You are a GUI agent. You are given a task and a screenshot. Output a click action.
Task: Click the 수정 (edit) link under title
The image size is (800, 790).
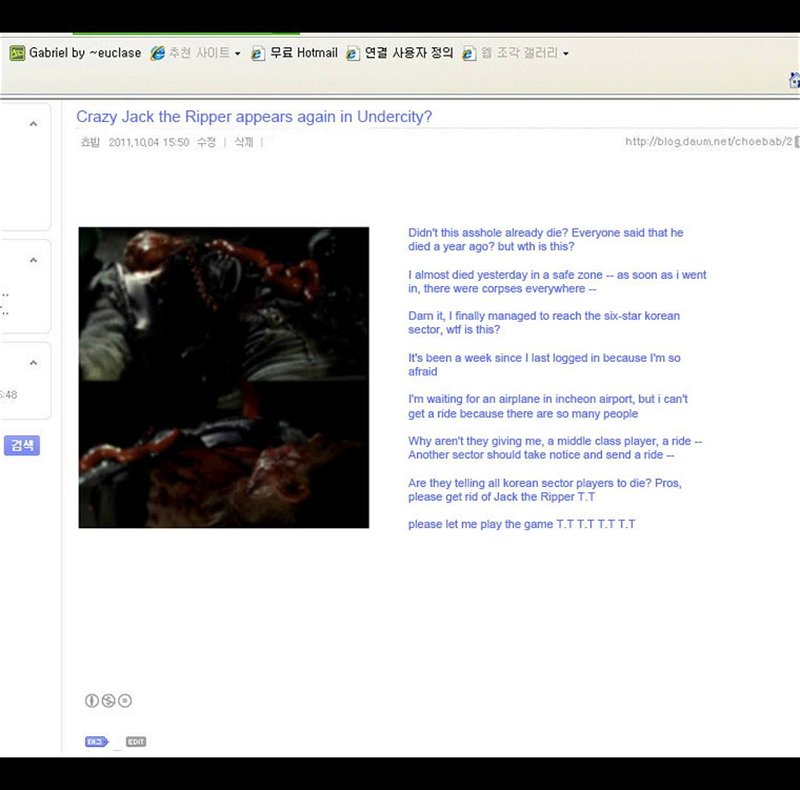pyautogui.click(x=206, y=143)
